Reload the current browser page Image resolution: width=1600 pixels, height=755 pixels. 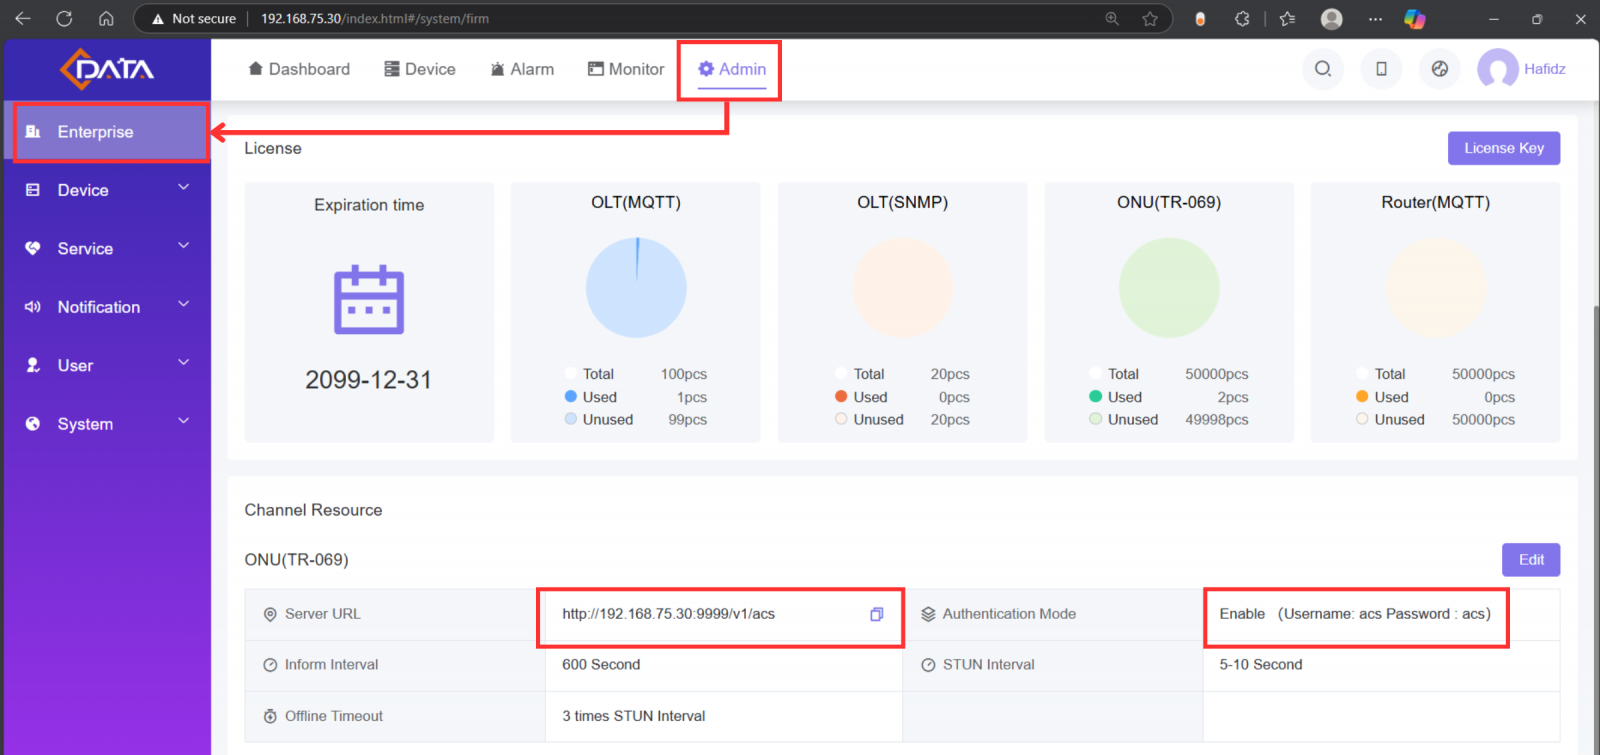[x=64, y=18]
